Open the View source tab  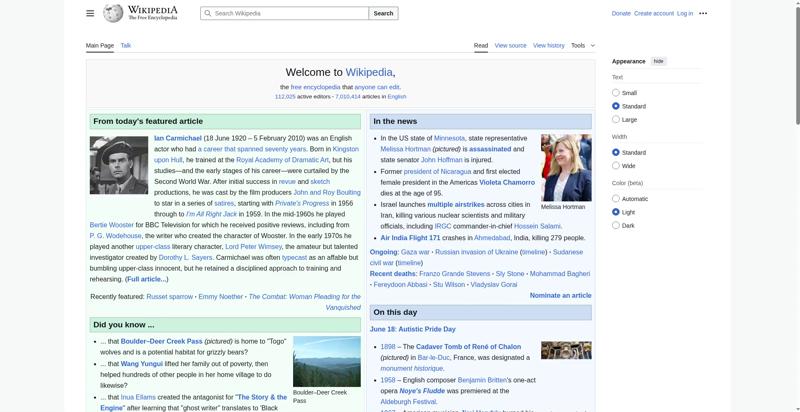click(510, 45)
